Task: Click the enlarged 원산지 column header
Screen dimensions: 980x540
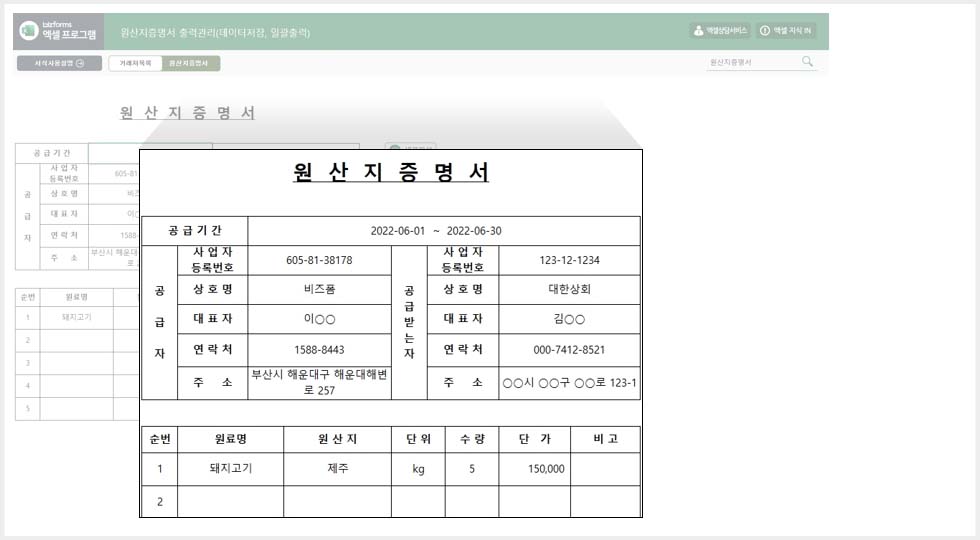Action: (x=338, y=439)
